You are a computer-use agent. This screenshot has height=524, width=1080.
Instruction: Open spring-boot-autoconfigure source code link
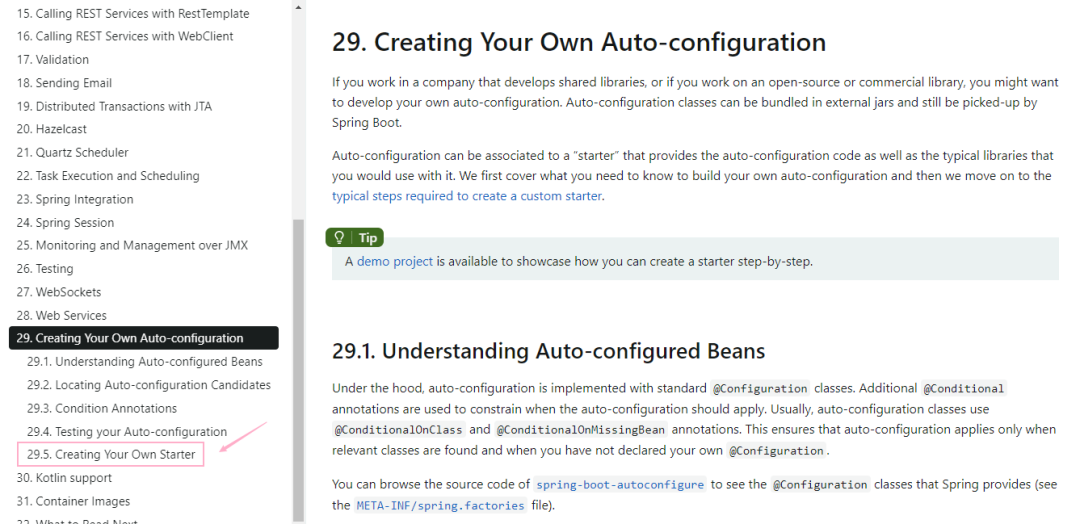point(620,484)
